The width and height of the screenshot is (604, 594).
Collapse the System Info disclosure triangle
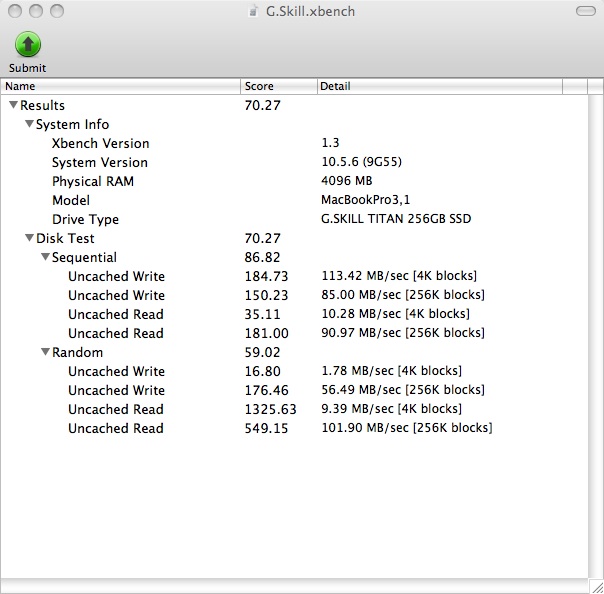29,124
